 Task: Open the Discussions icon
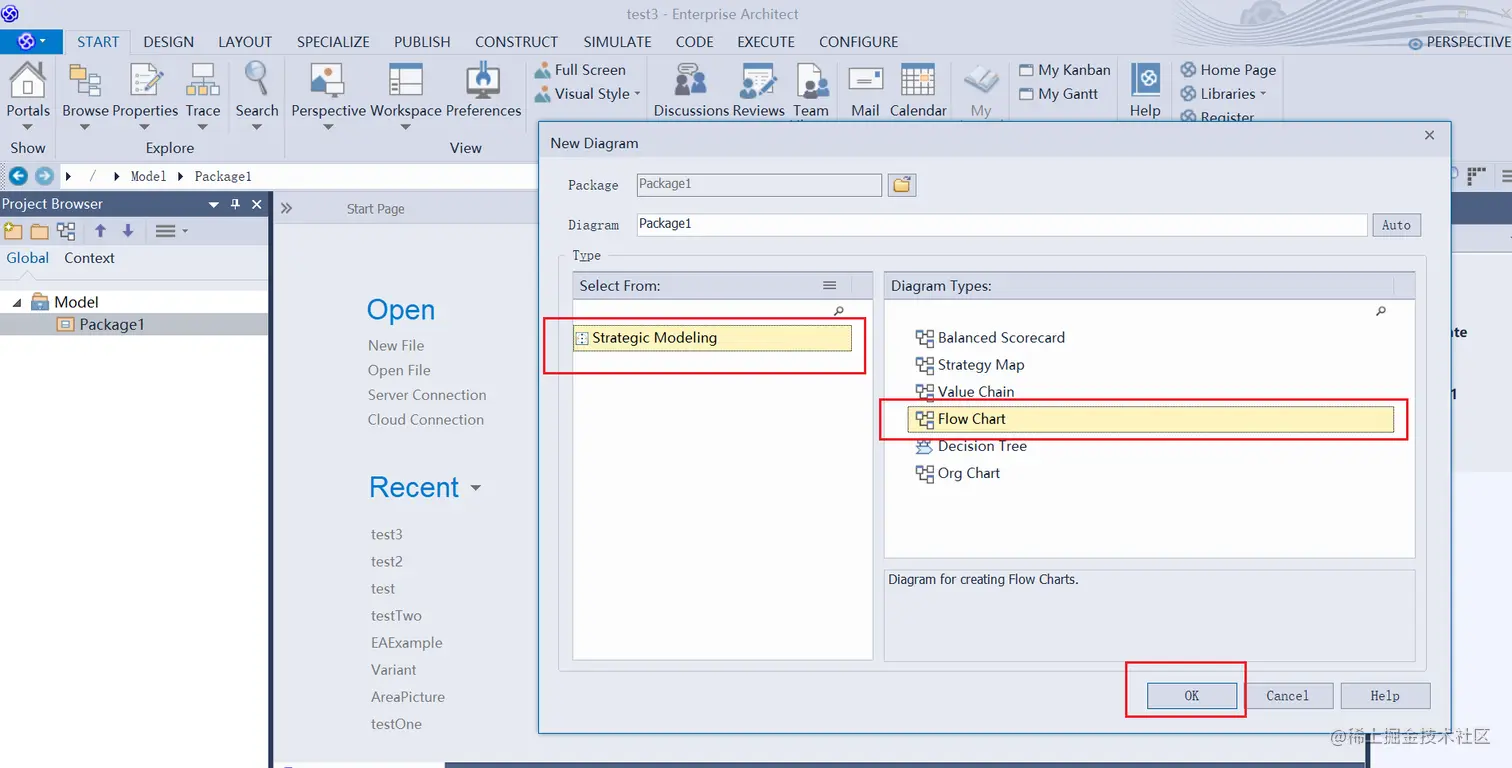(690, 79)
